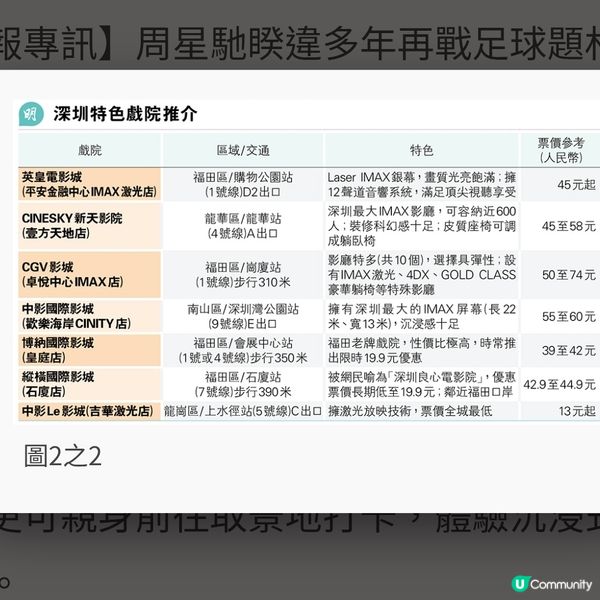Click the Laser IMAX銀幕 feature description
600x600 pixels.
click(x=421, y=184)
